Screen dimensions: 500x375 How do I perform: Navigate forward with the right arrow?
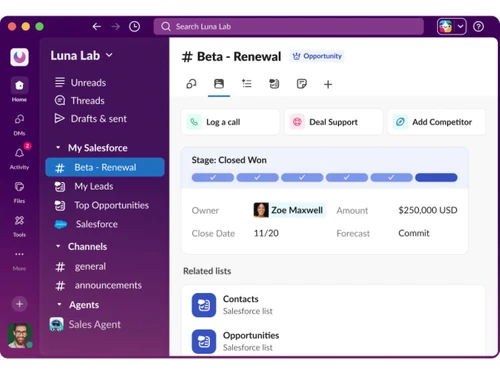click(115, 27)
